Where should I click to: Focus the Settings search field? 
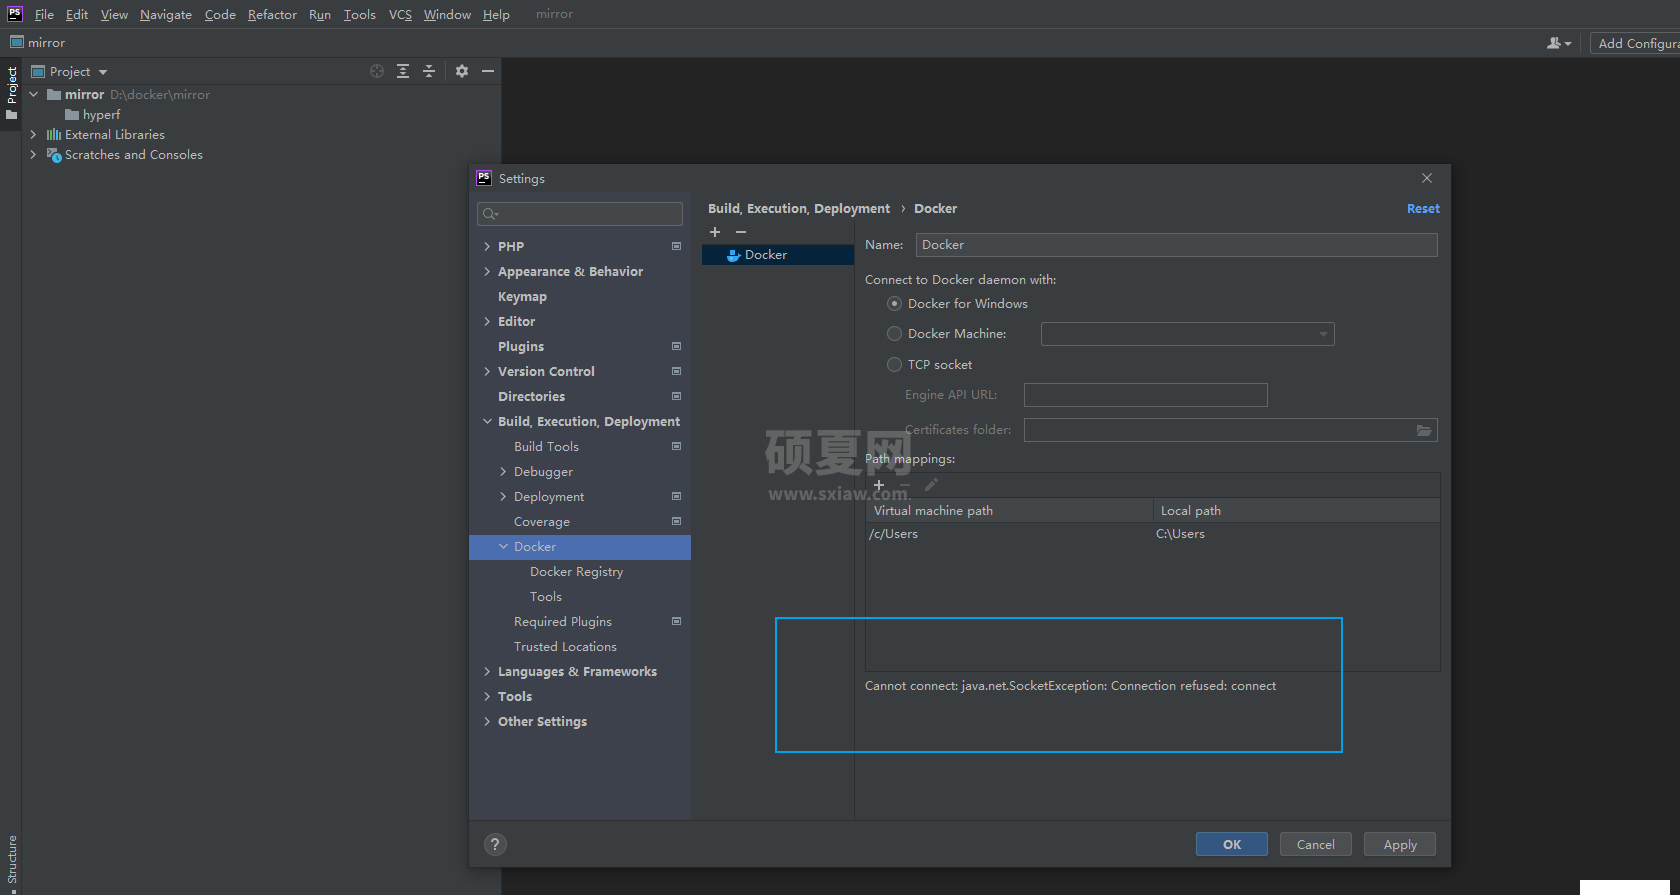click(580, 214)
